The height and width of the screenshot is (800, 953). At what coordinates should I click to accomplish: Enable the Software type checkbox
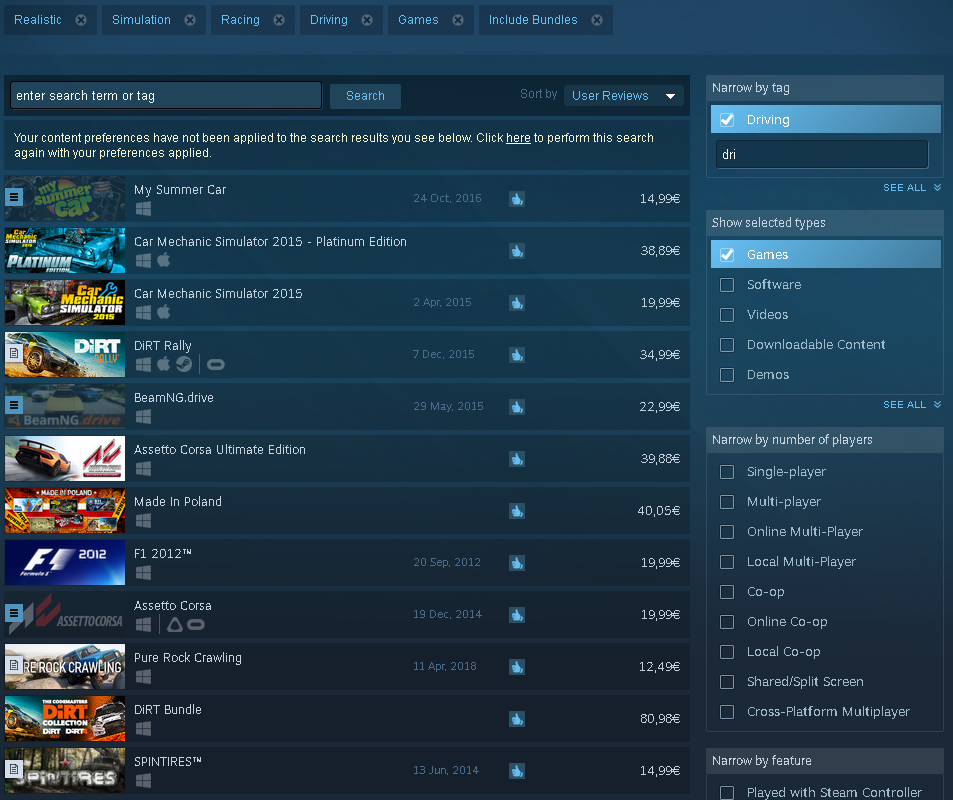pyautogui.click(x=727, y=284)
